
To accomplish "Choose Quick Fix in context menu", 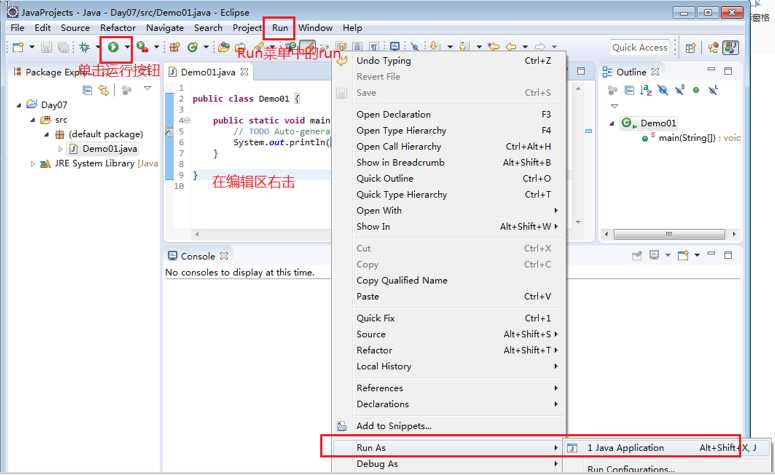I will click(448, 318).
